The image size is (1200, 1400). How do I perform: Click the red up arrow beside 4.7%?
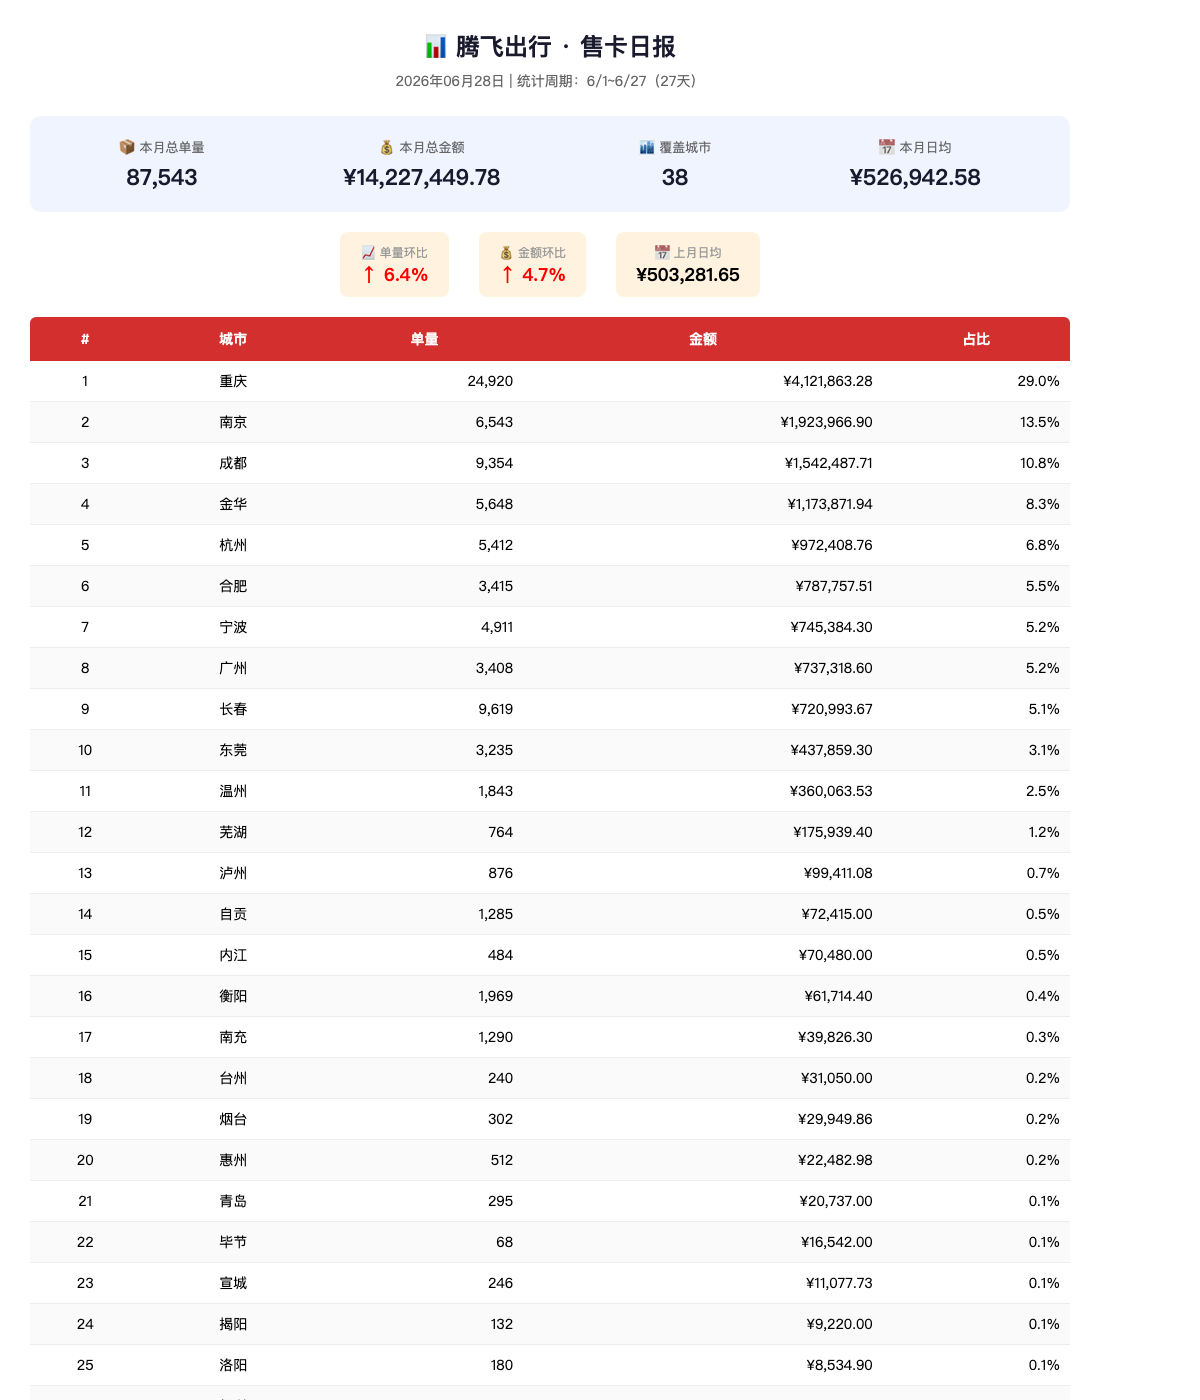(508, 275)
